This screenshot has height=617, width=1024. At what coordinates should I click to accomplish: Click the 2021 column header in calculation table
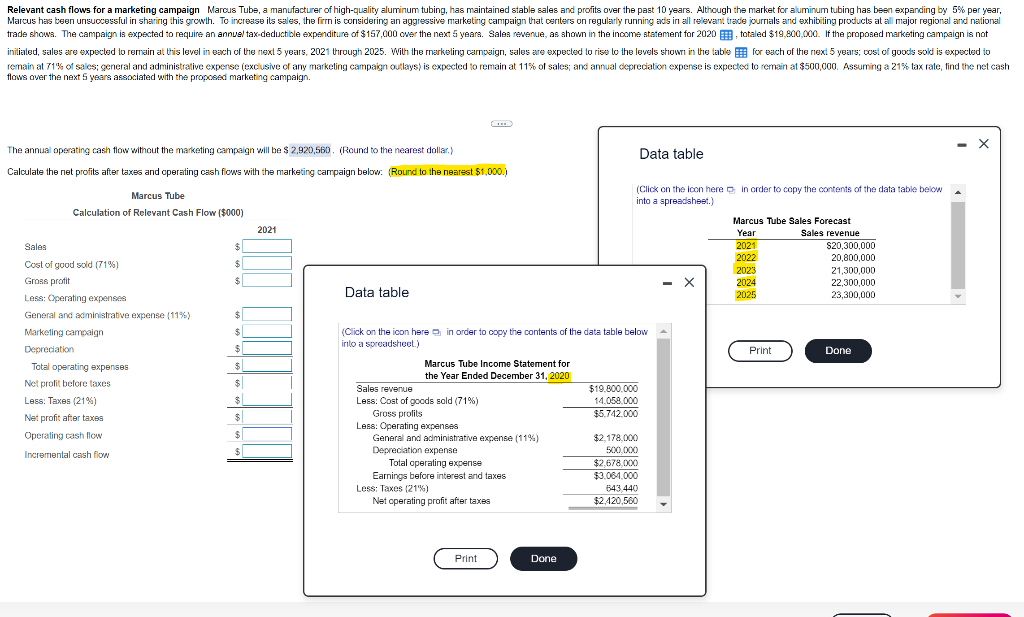(266, 230)
